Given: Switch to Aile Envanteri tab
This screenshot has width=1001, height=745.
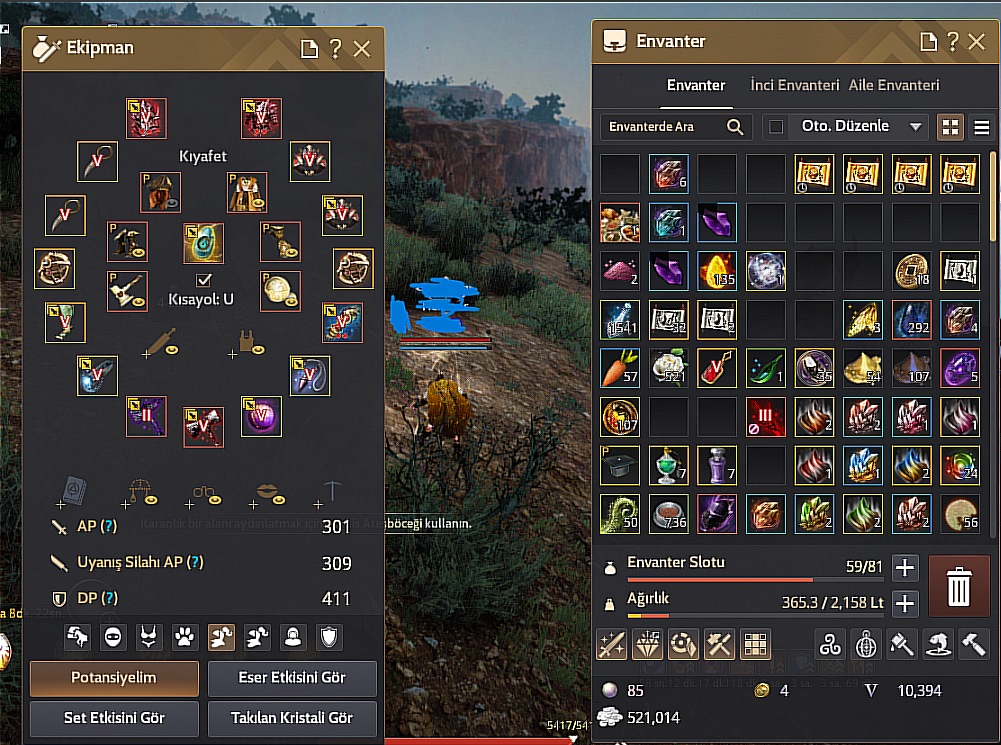Looking at the screenshot, I should 894,85.
